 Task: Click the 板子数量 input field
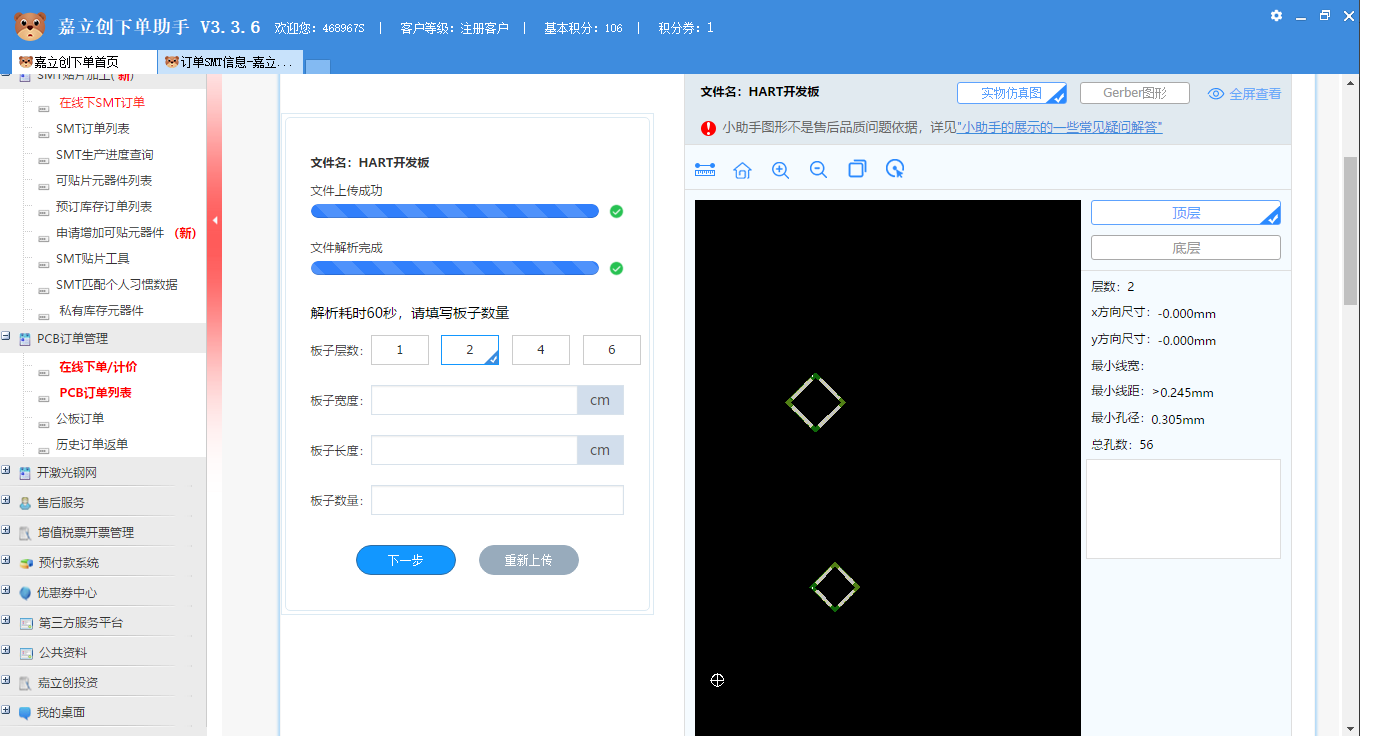pyautogui.click(x=497, y=500)
